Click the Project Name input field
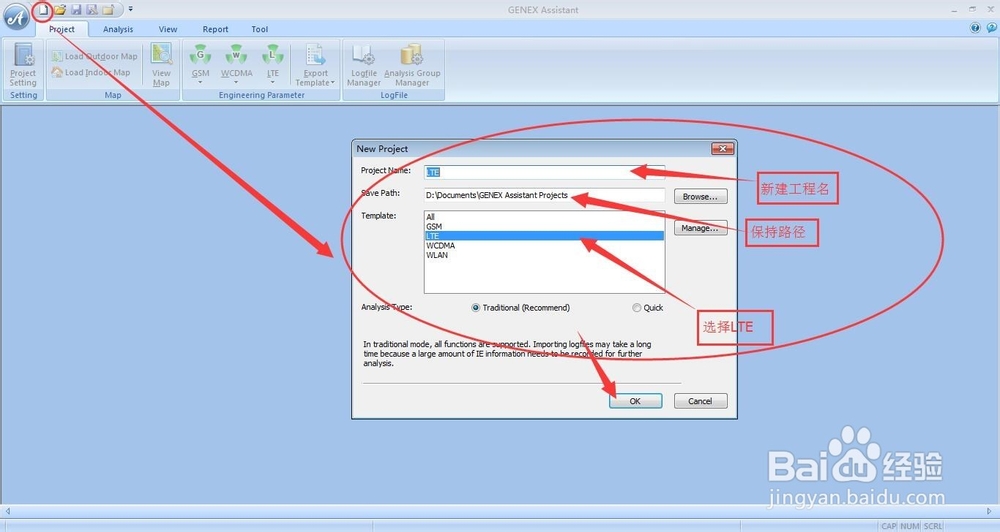 (x=544, y=172)
